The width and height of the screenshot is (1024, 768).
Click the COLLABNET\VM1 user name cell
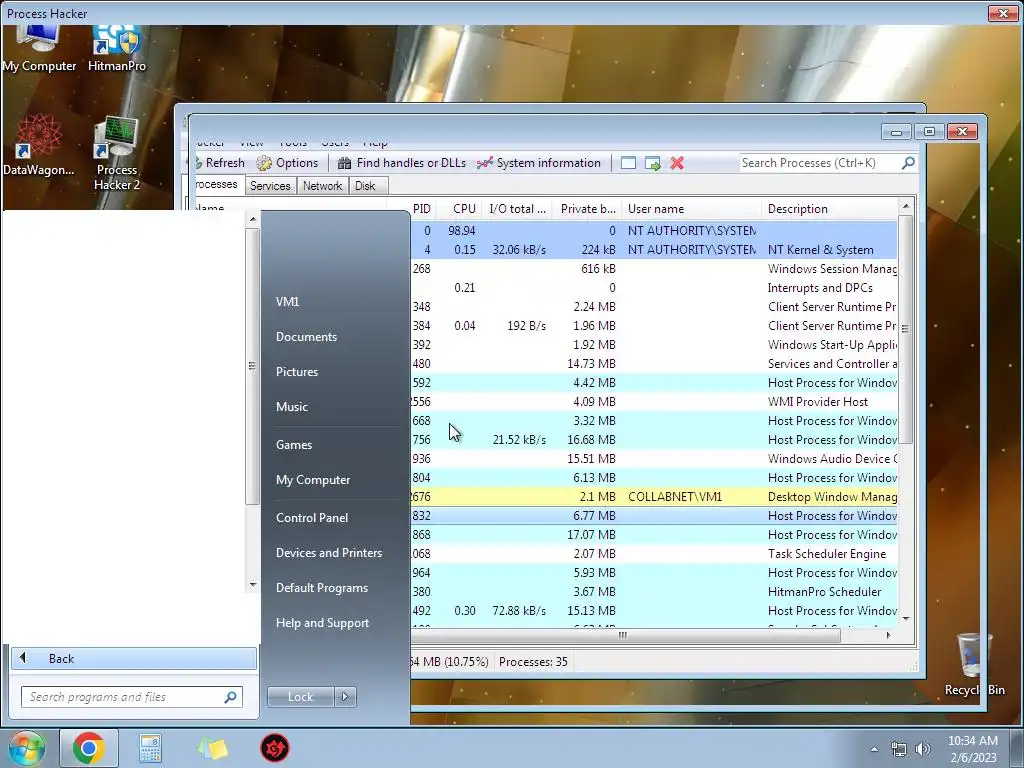click(675, 496)
